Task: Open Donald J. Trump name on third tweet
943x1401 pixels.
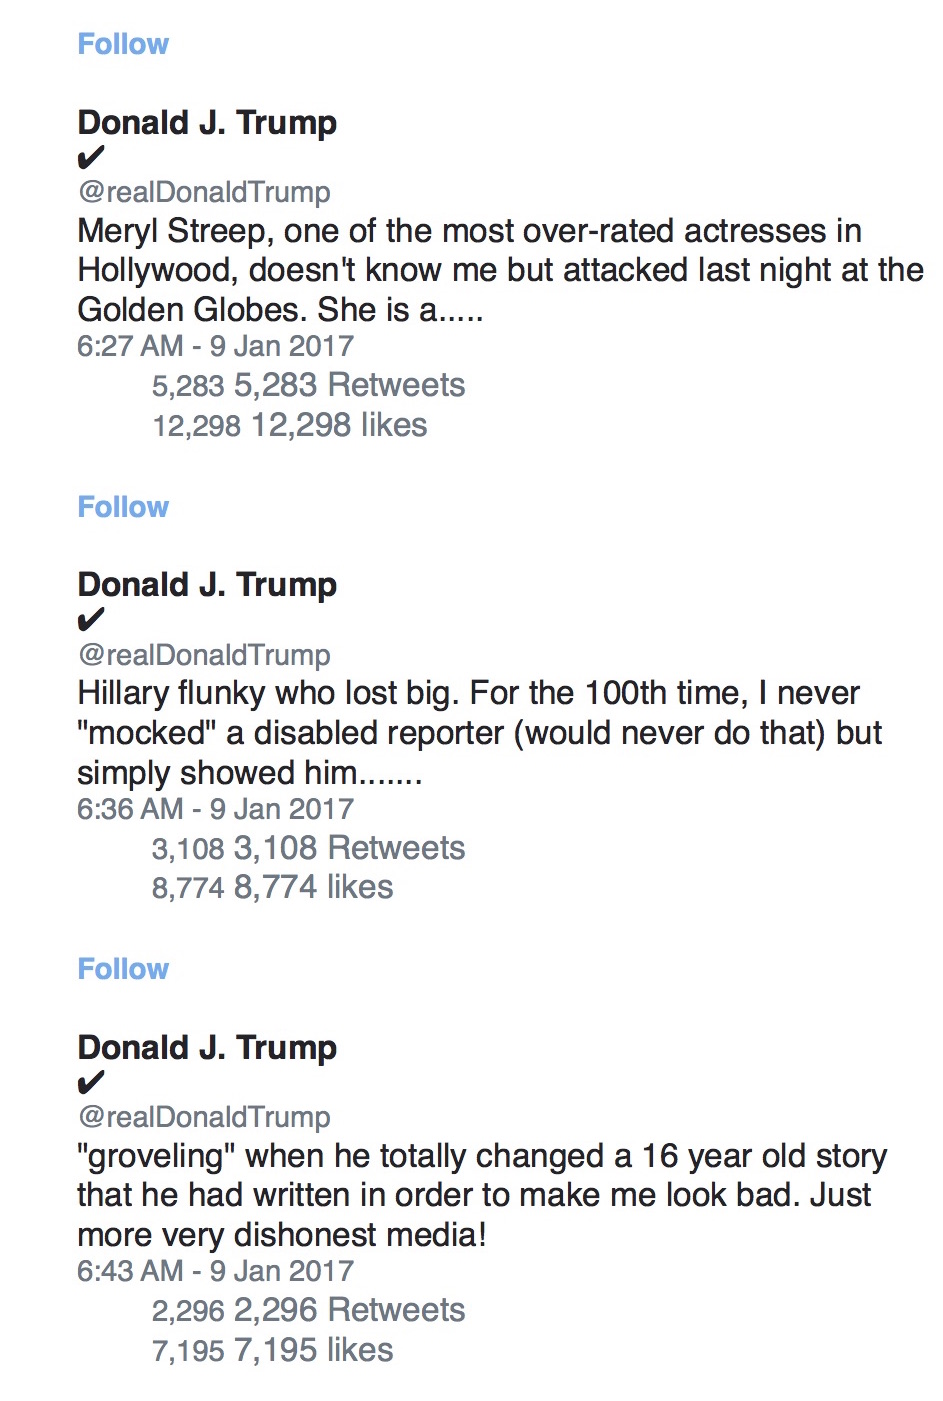Action: (x=207, y=1048)
